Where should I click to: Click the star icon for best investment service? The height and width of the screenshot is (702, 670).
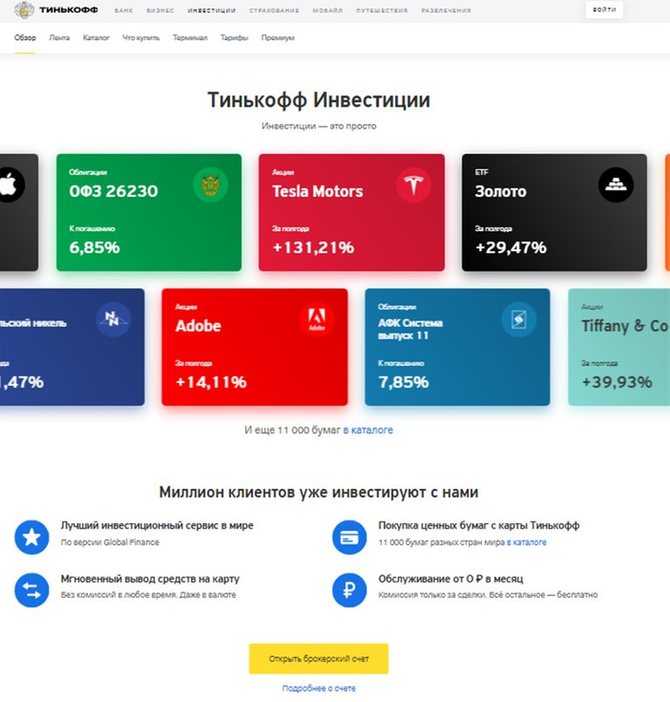pyautogui.click(x=32, y=537)
